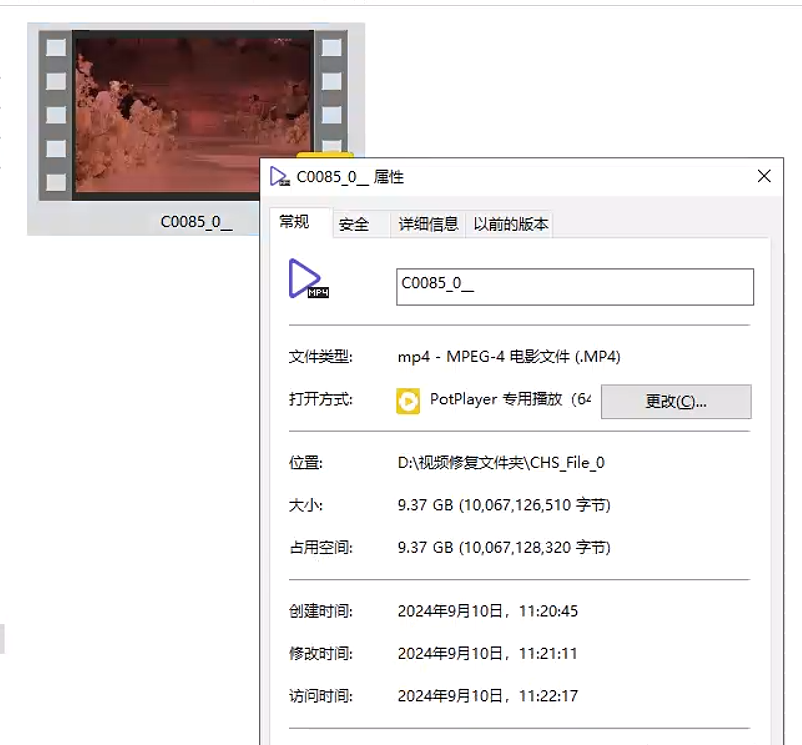The height and width of the screenshot is (745, 802).
Task: Click the yellow PotPlayer app icon beside 打开方式
Action: click(x=408, y=401)
